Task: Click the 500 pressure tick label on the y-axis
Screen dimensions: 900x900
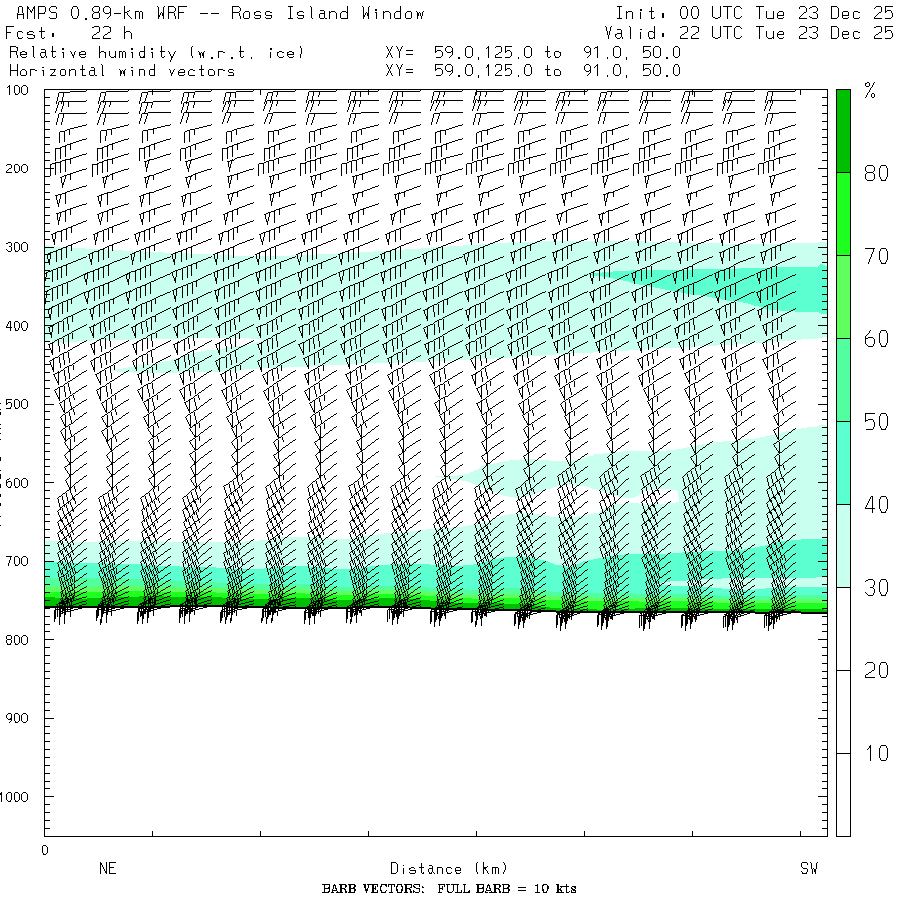Action: 21,404
